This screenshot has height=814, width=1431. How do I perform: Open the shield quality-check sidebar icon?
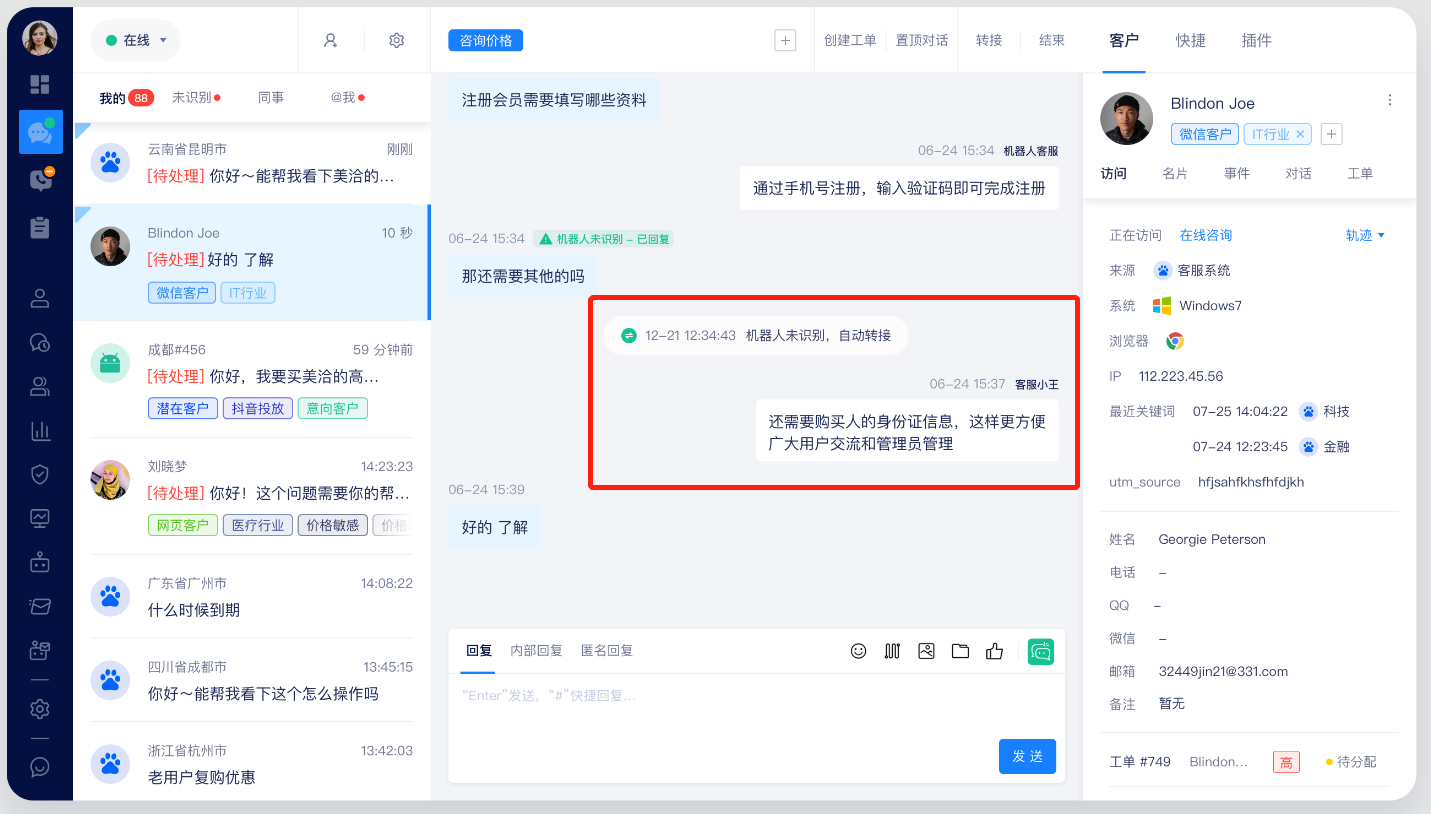40,474
